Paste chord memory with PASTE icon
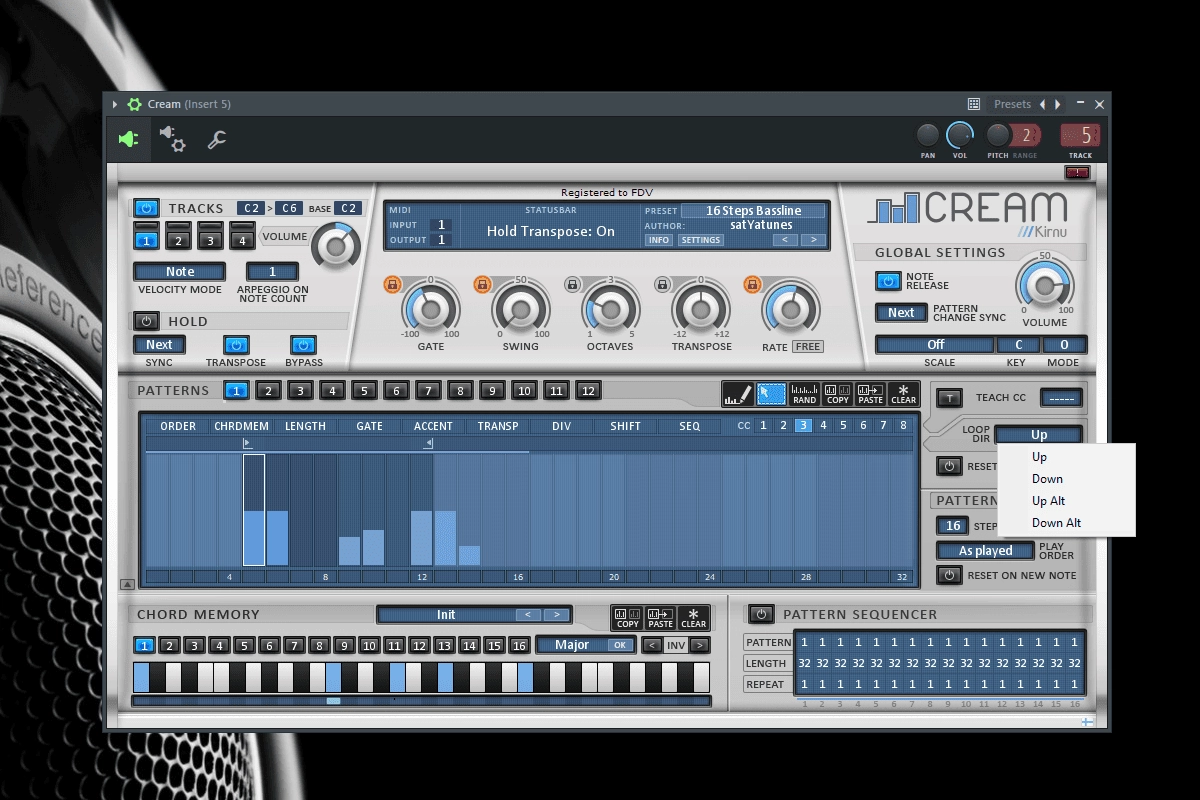This screenshot has width=1200, height=800. click(660, 618)
